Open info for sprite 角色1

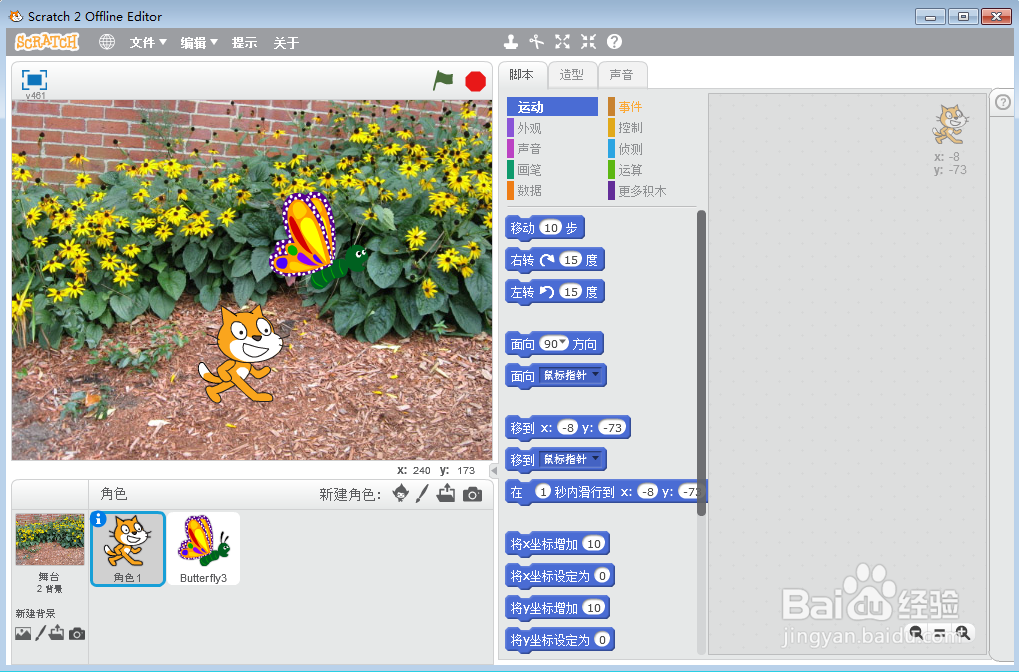pos(99,519)
